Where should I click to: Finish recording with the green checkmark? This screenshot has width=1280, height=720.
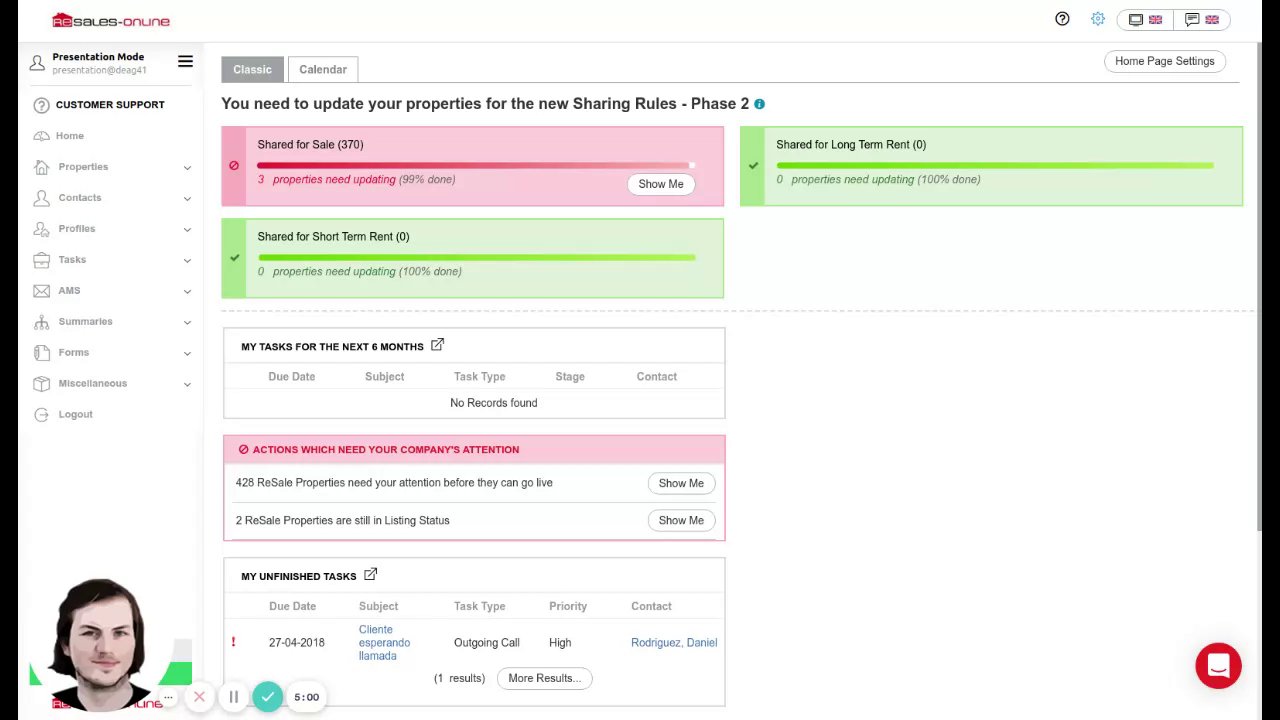(x=267, y=697)
